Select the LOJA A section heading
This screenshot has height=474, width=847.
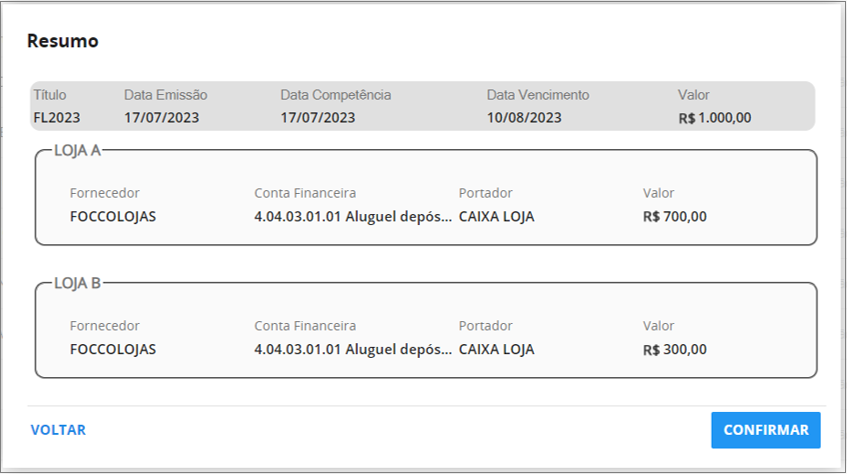click(x=77, y=150)
